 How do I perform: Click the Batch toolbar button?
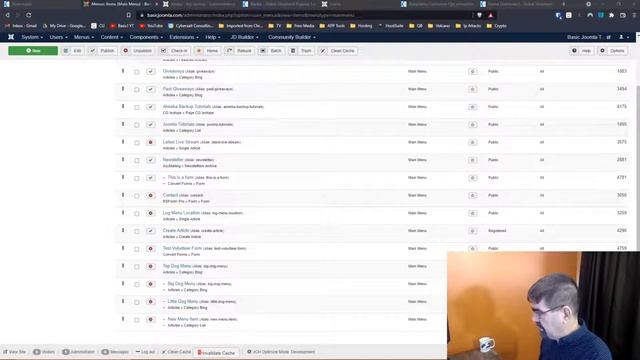271,51
